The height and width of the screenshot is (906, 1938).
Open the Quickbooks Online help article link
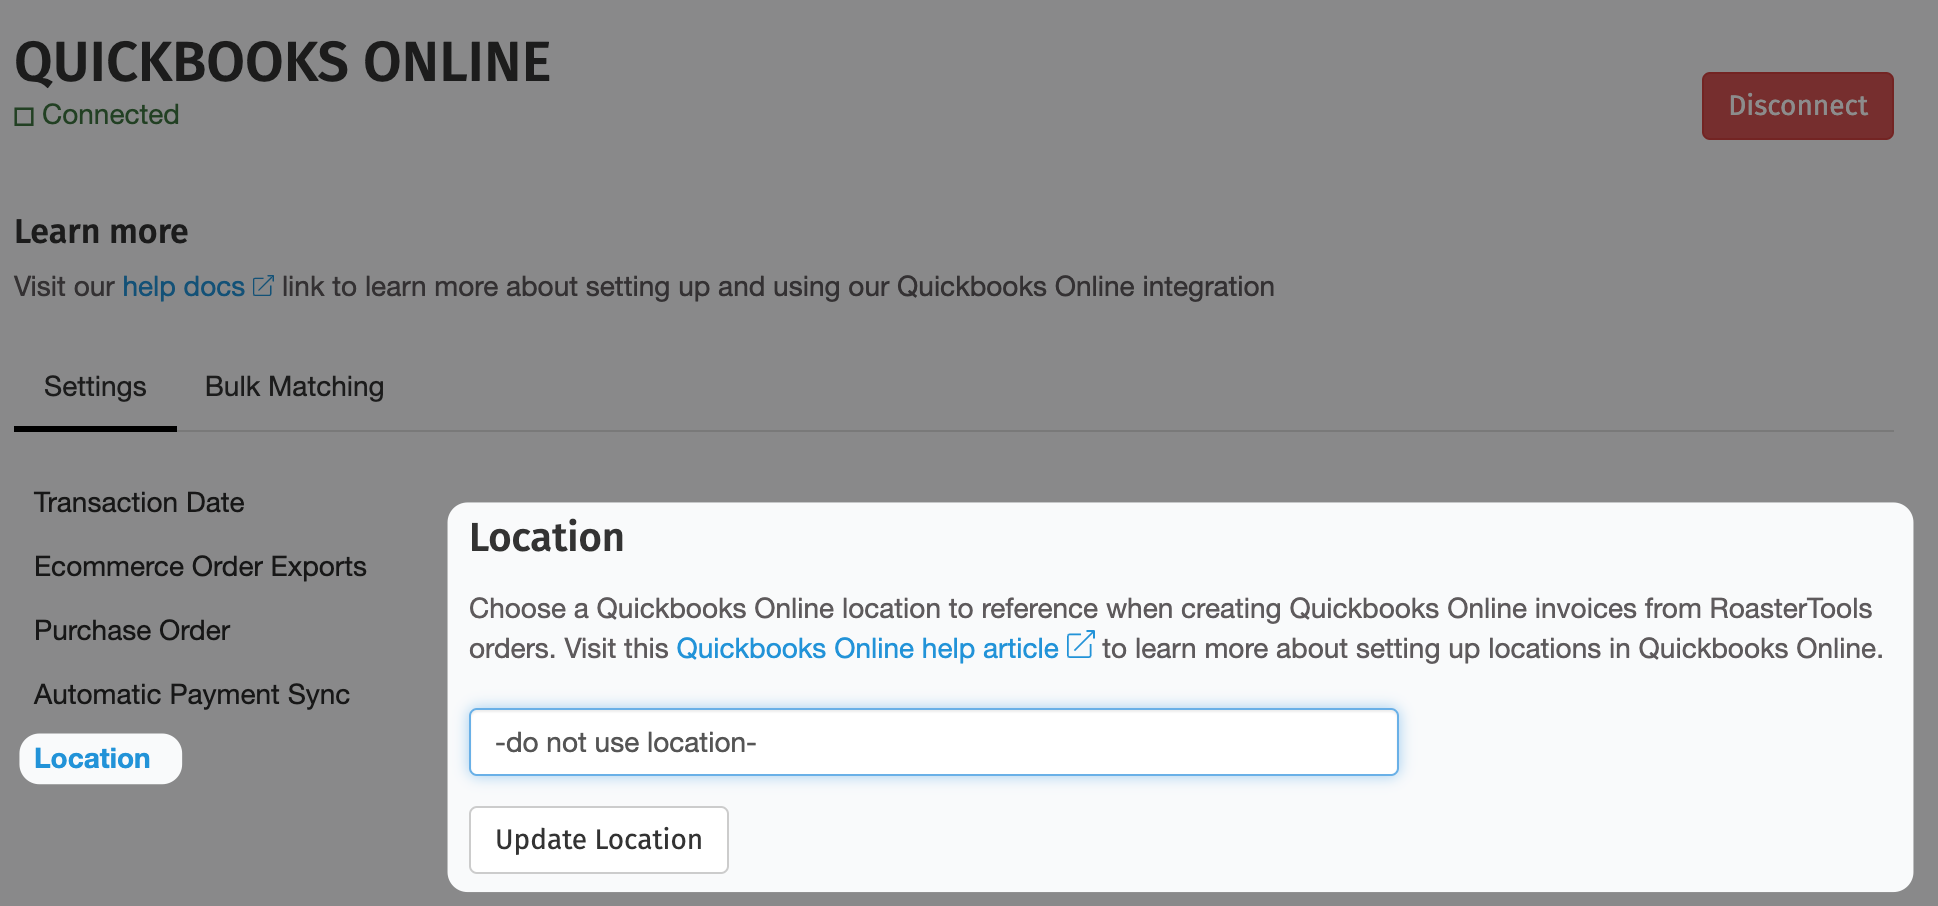[x=867, y=649]
